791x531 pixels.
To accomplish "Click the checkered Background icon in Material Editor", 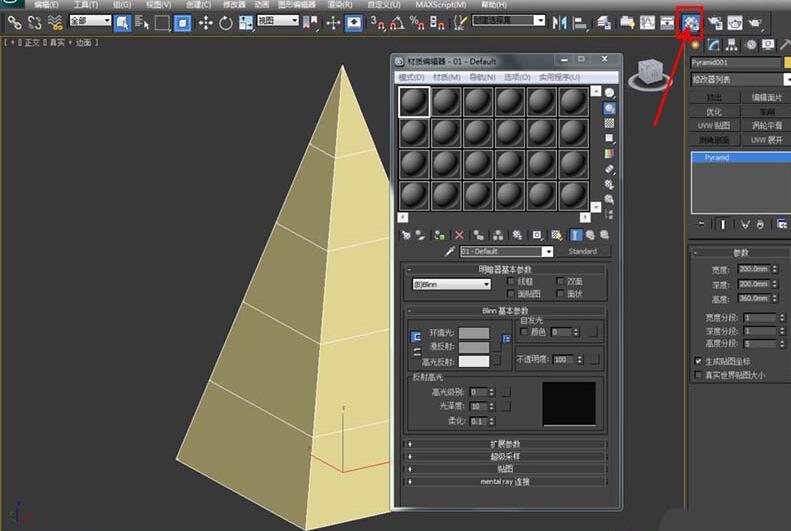I will click(609, 124).
